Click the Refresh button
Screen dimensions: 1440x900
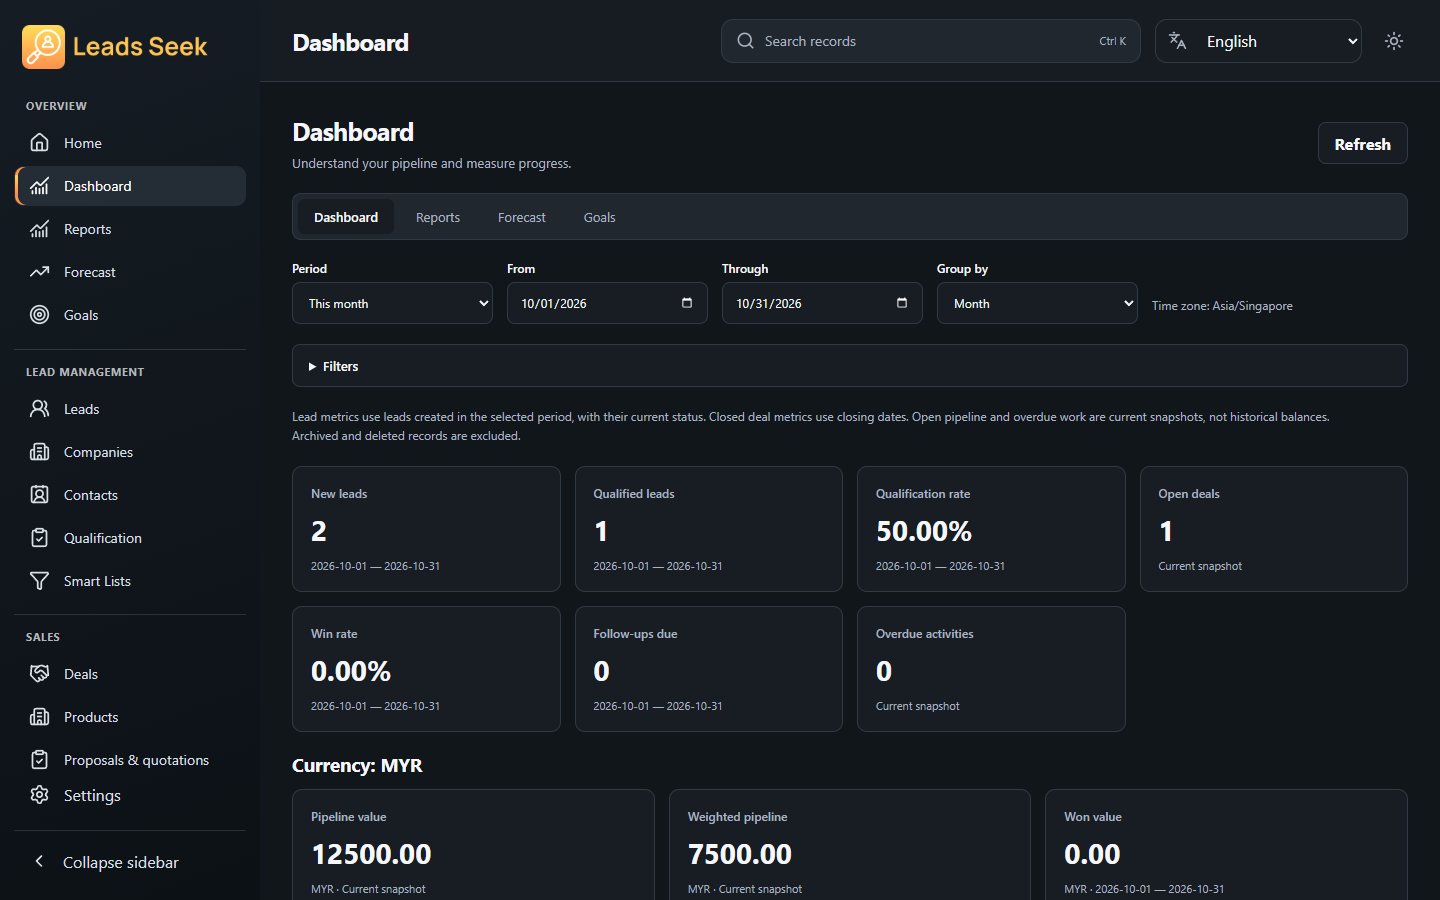pos(1362,143)
